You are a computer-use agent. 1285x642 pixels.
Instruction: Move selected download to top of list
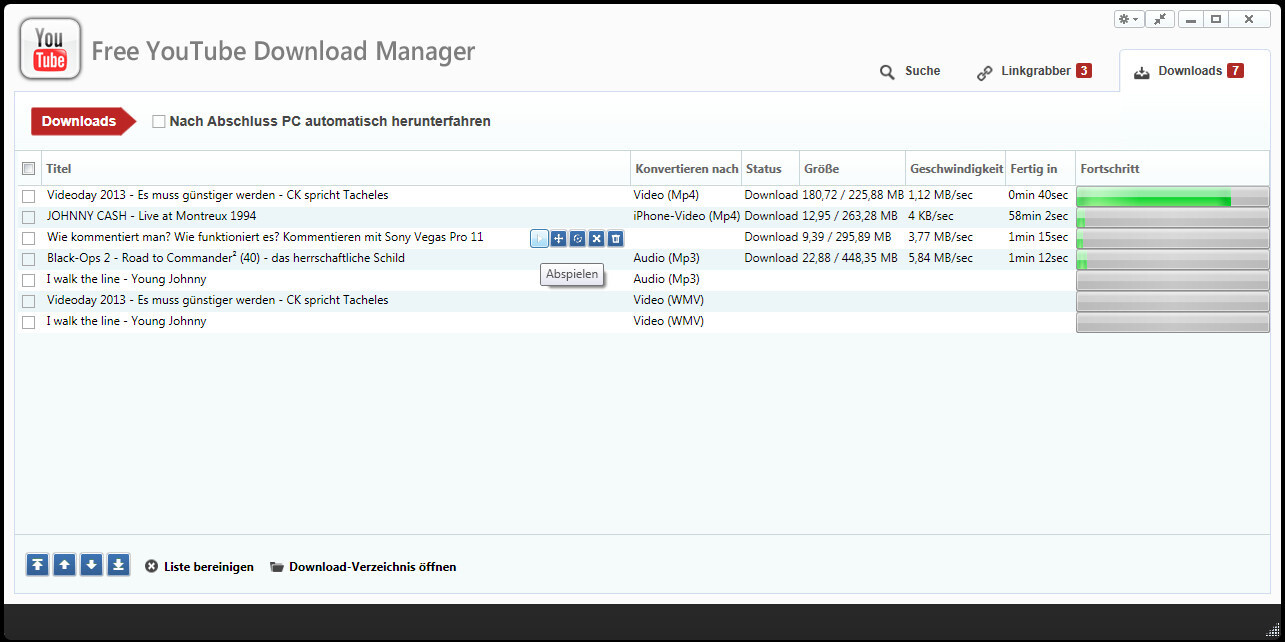click(37, 564)
